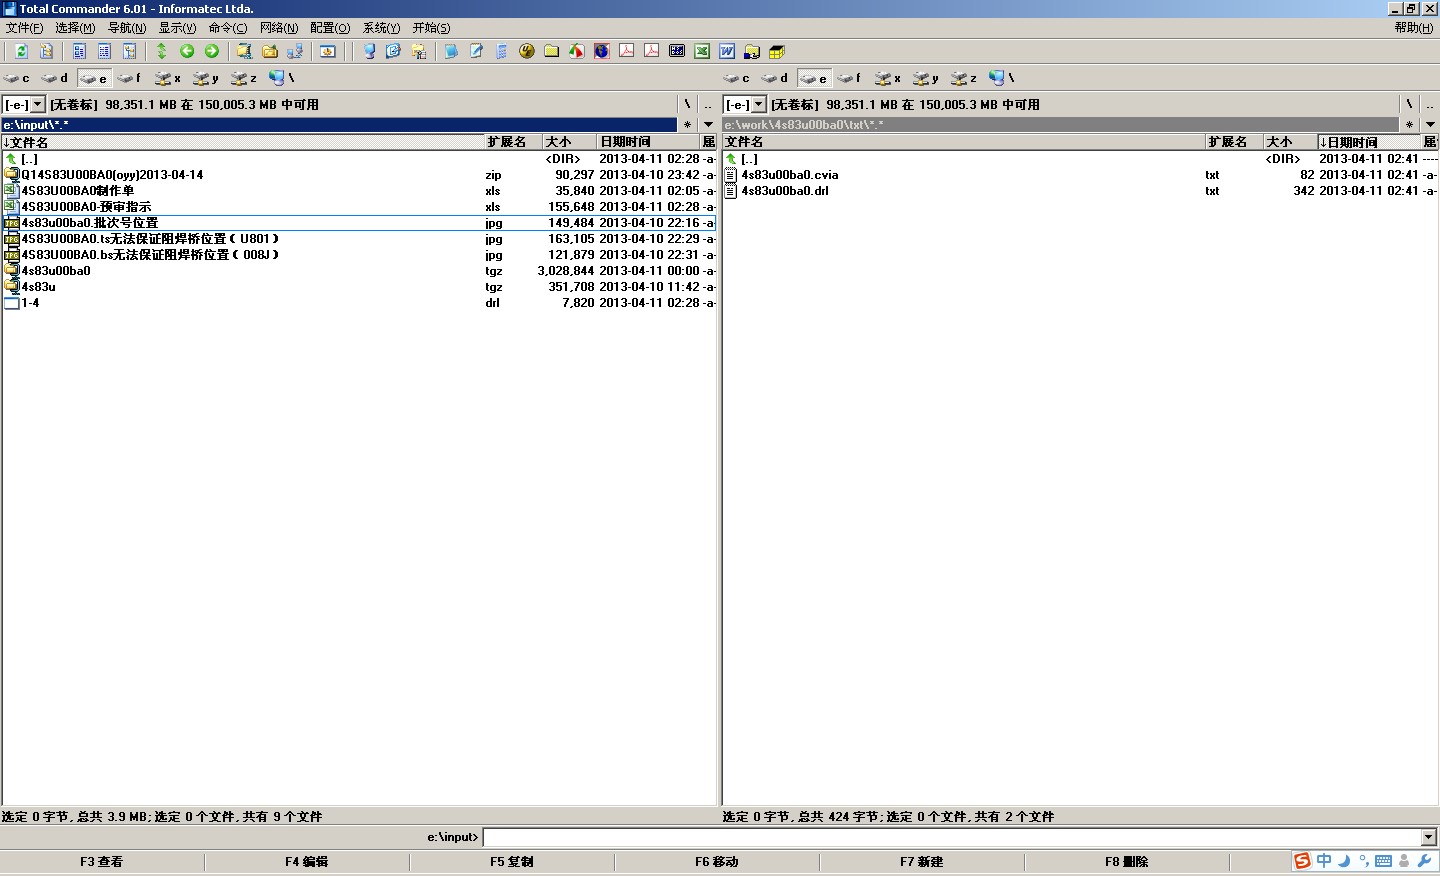Viewport: 1440px width, 876px height.
Task: Click the yellow cube toolbar icon
Action: [777, 51]
